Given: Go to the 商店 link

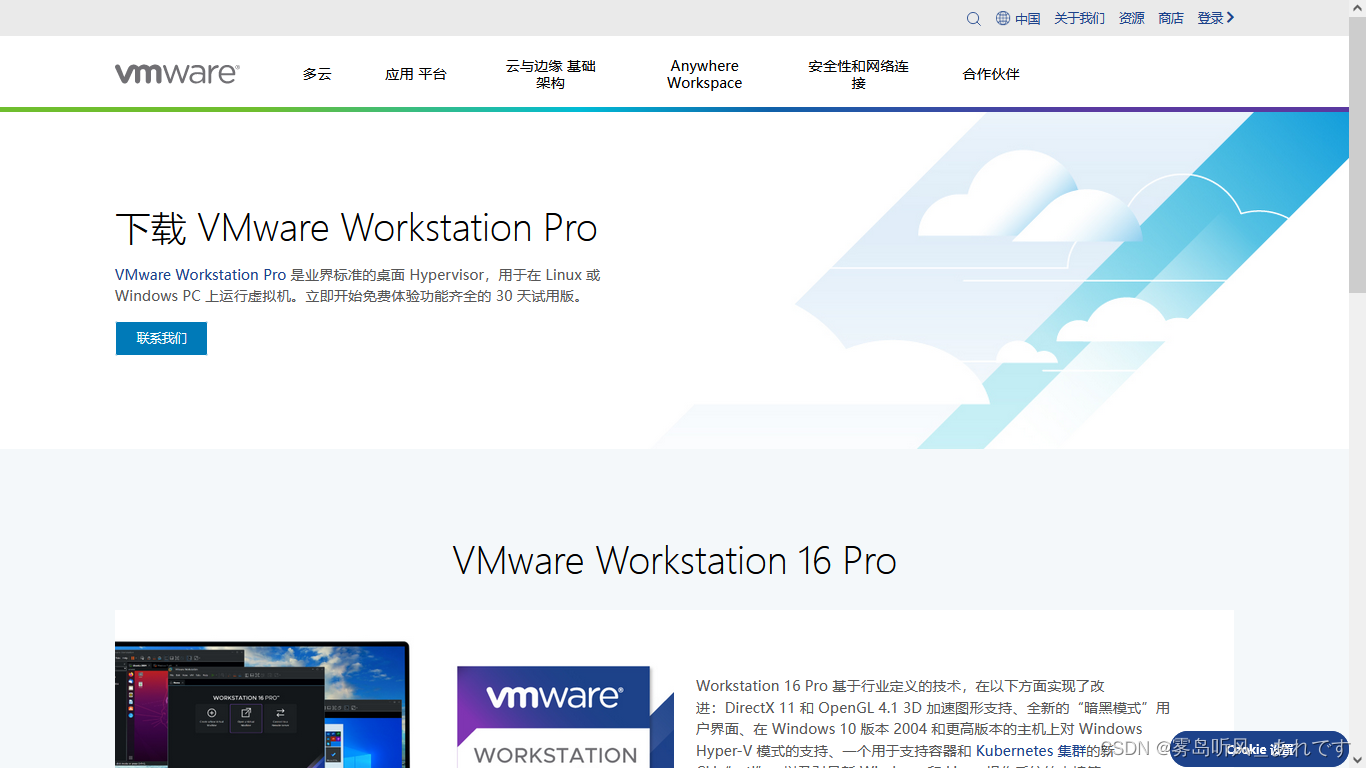Looking at the screenshot, I should click(1171, 18).
